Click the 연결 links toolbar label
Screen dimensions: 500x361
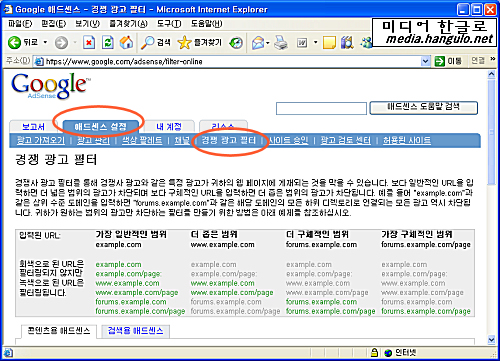coord(478,61)
